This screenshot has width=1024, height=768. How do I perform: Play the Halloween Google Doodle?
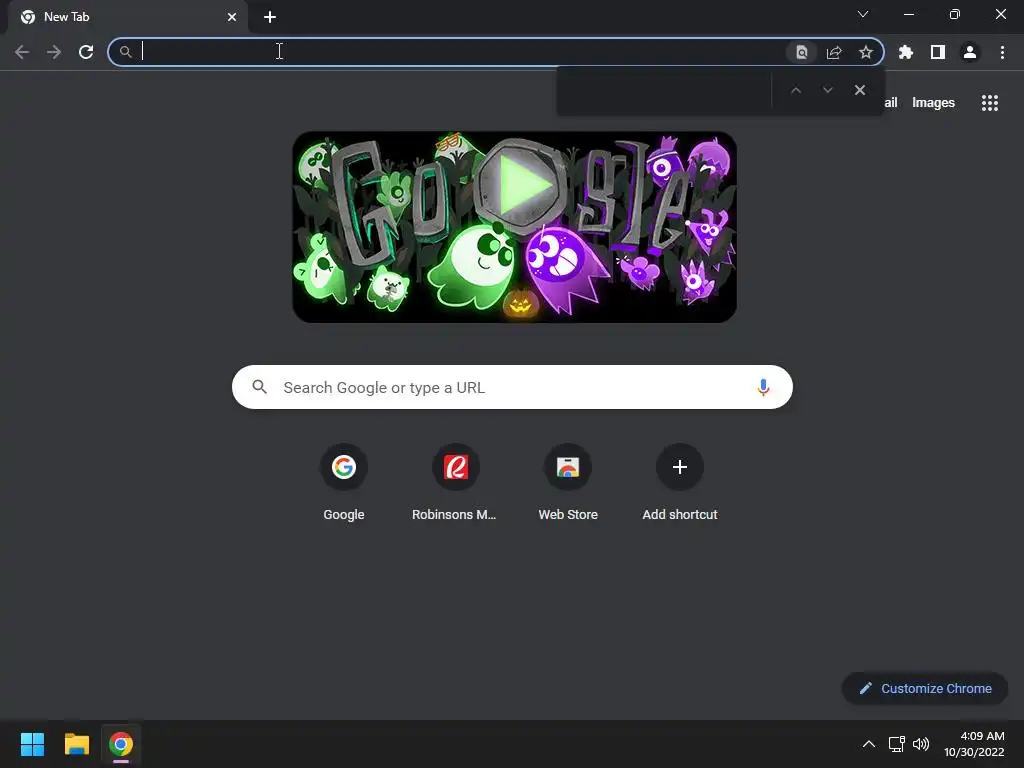[x=520, y=186]
